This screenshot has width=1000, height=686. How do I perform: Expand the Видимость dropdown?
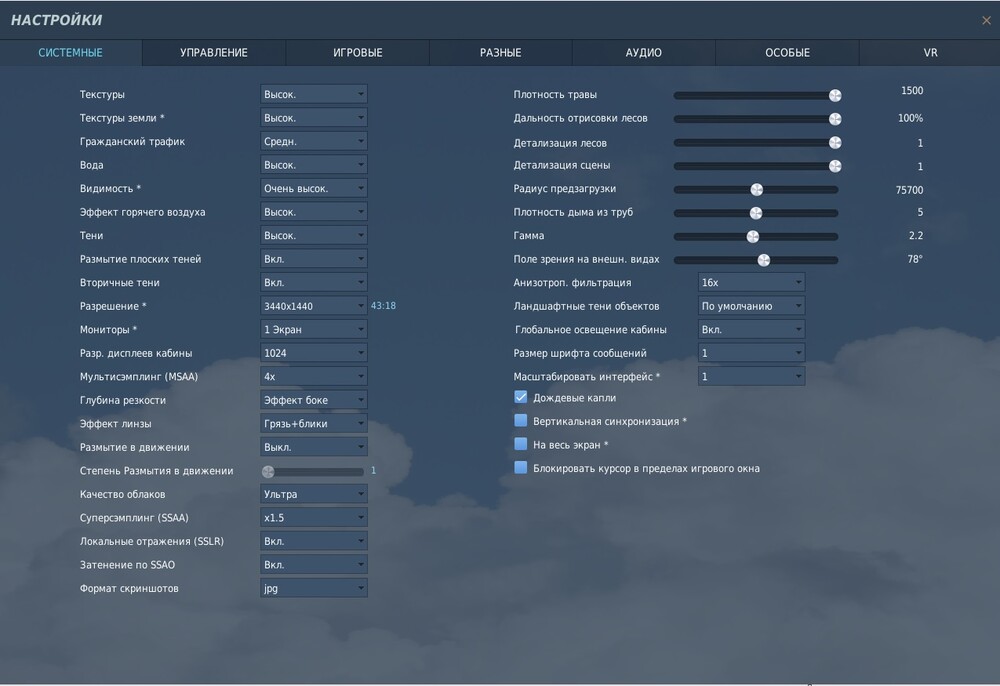[x=314, y=189]
